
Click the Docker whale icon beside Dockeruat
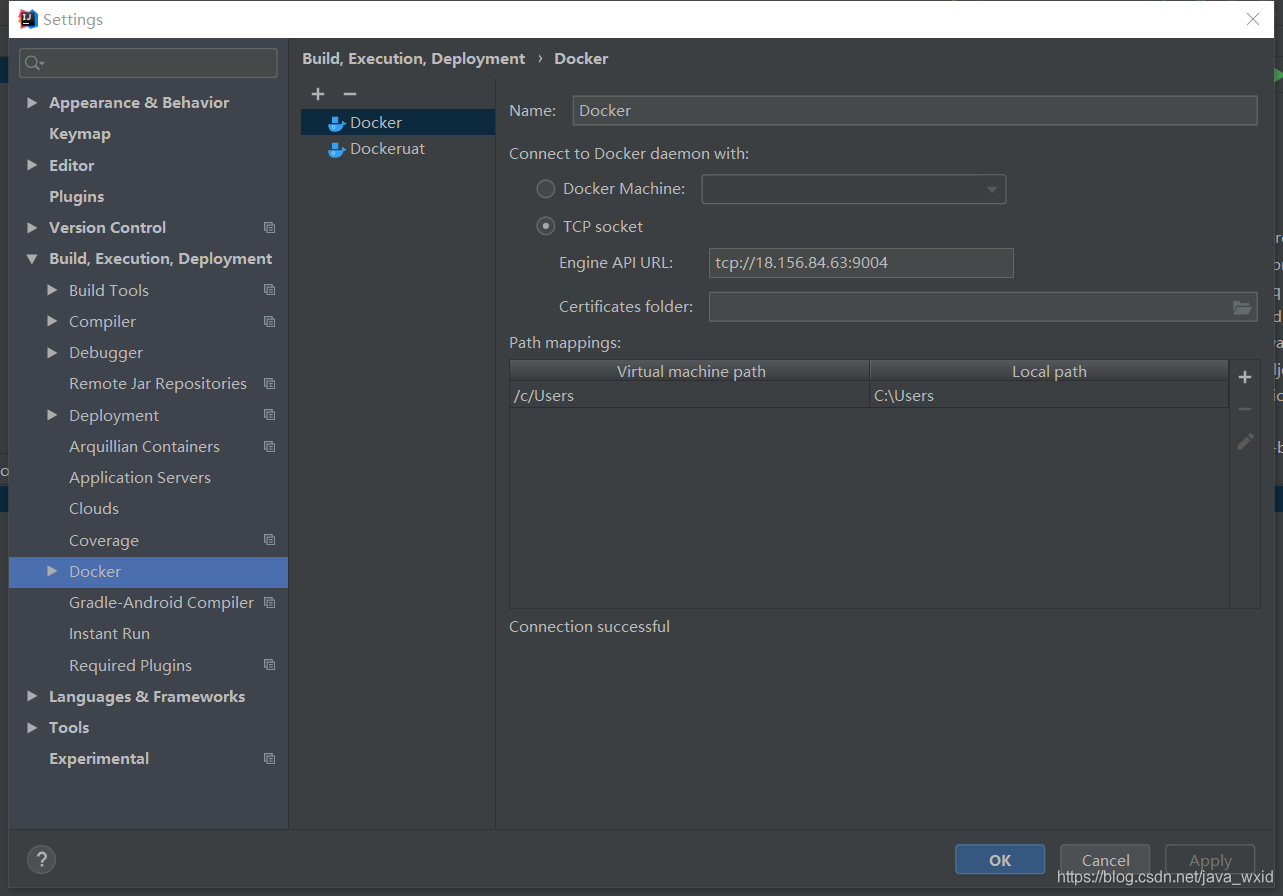337,149
